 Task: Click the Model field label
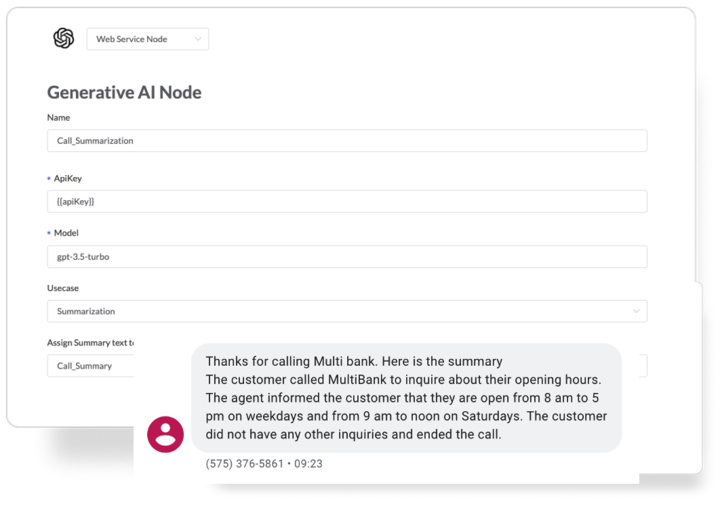66,233
